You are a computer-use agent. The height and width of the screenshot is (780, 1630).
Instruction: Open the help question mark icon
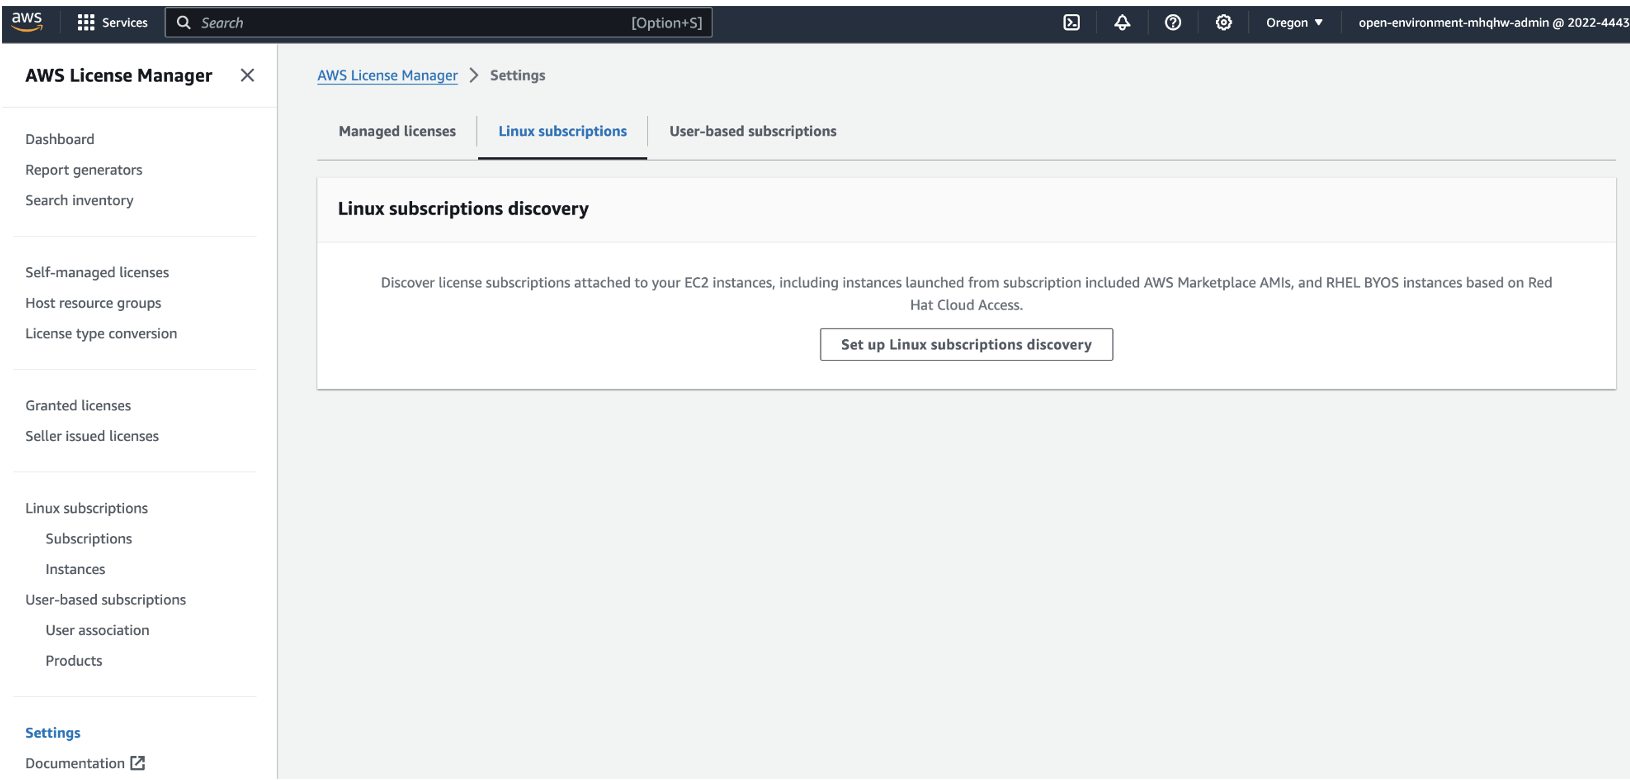[1173, 22]
